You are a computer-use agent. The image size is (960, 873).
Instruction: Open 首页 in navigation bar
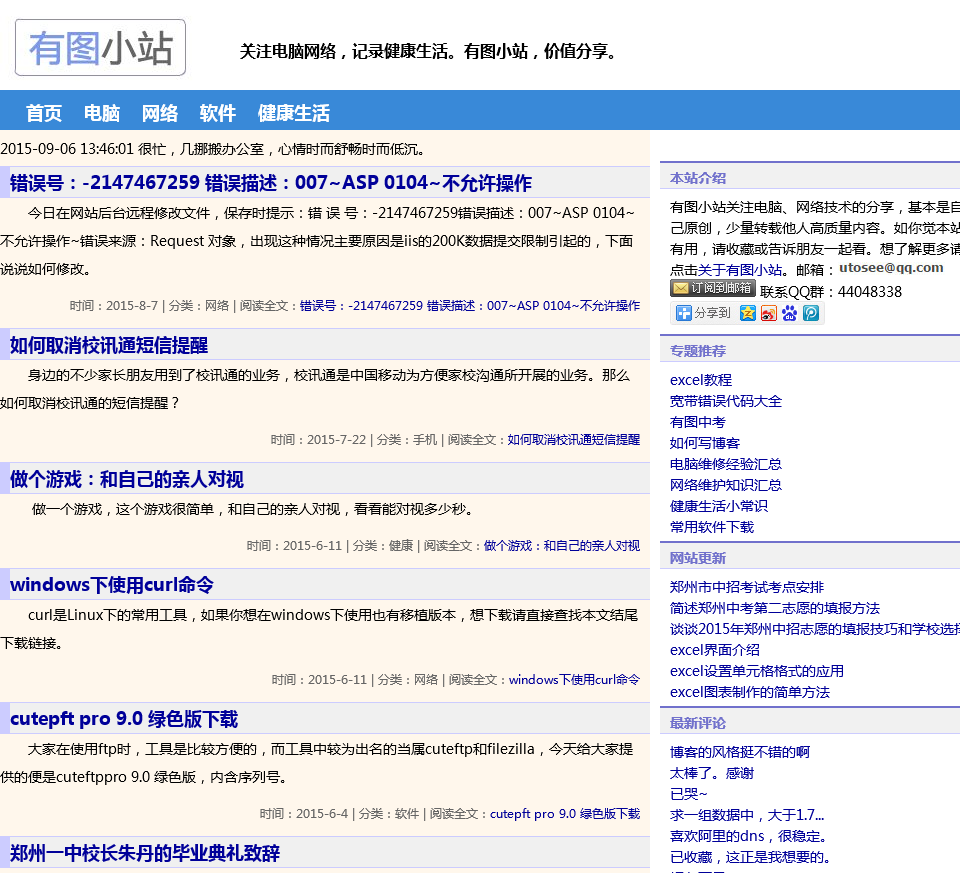(44, 113)
